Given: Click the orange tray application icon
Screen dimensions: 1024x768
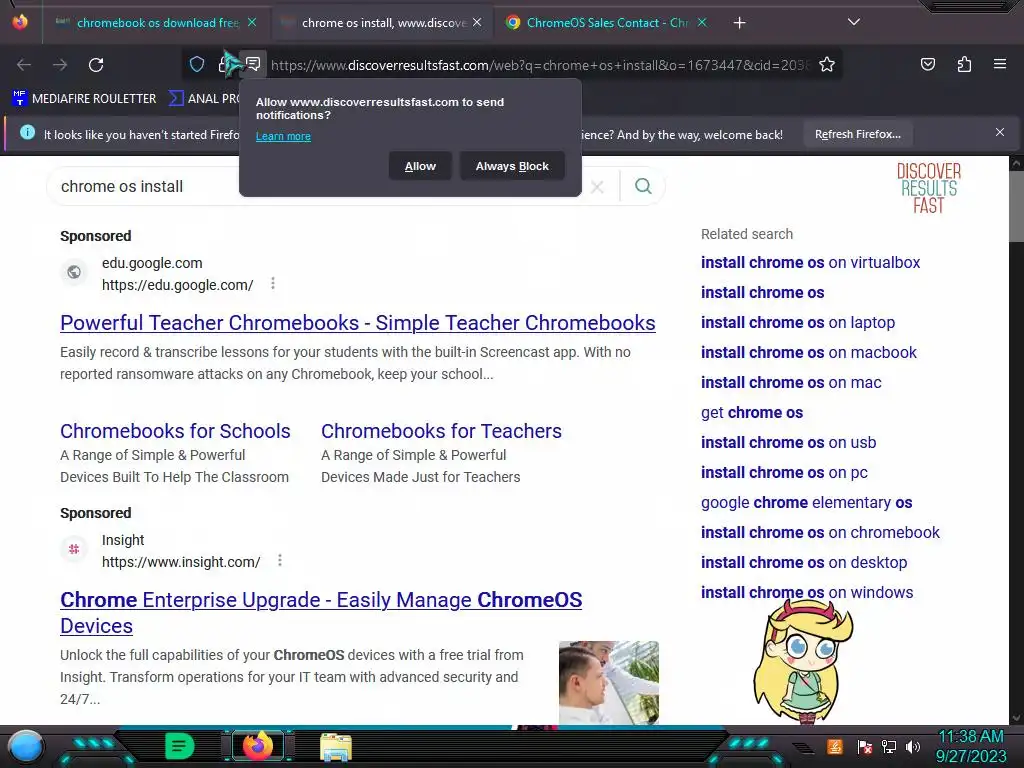Looking at the screenshot, I should point(835,746).
